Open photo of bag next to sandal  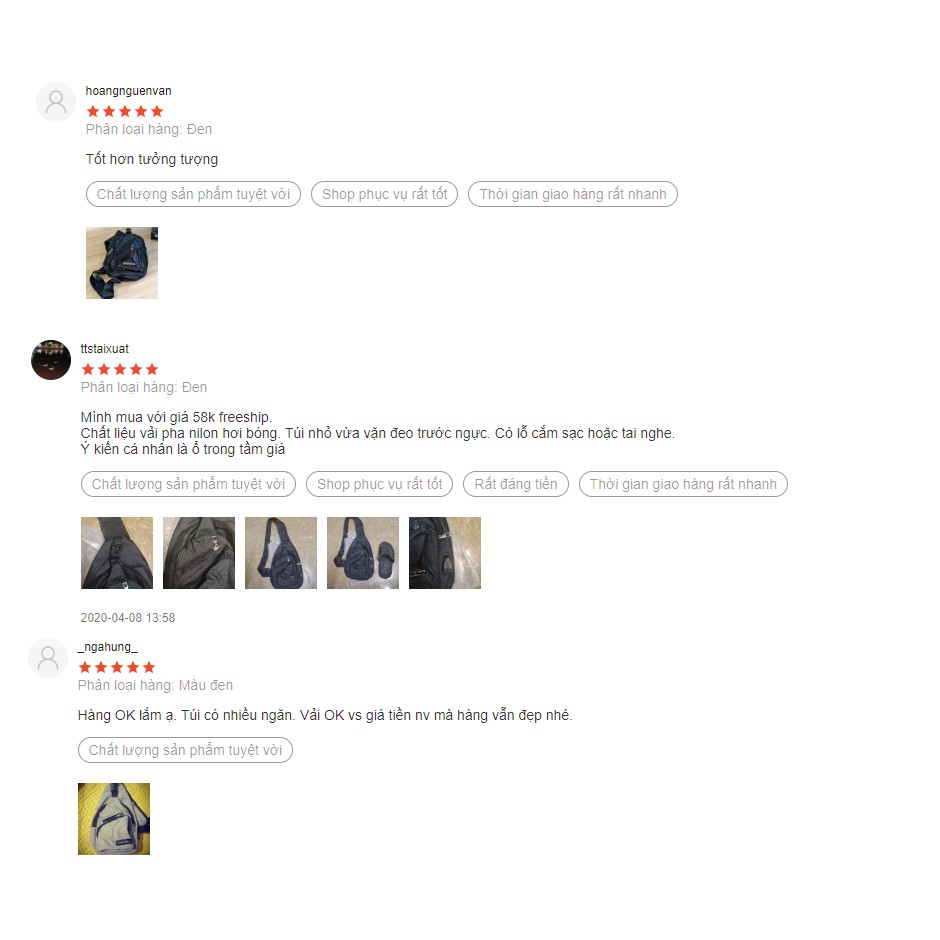coord(363,553)
